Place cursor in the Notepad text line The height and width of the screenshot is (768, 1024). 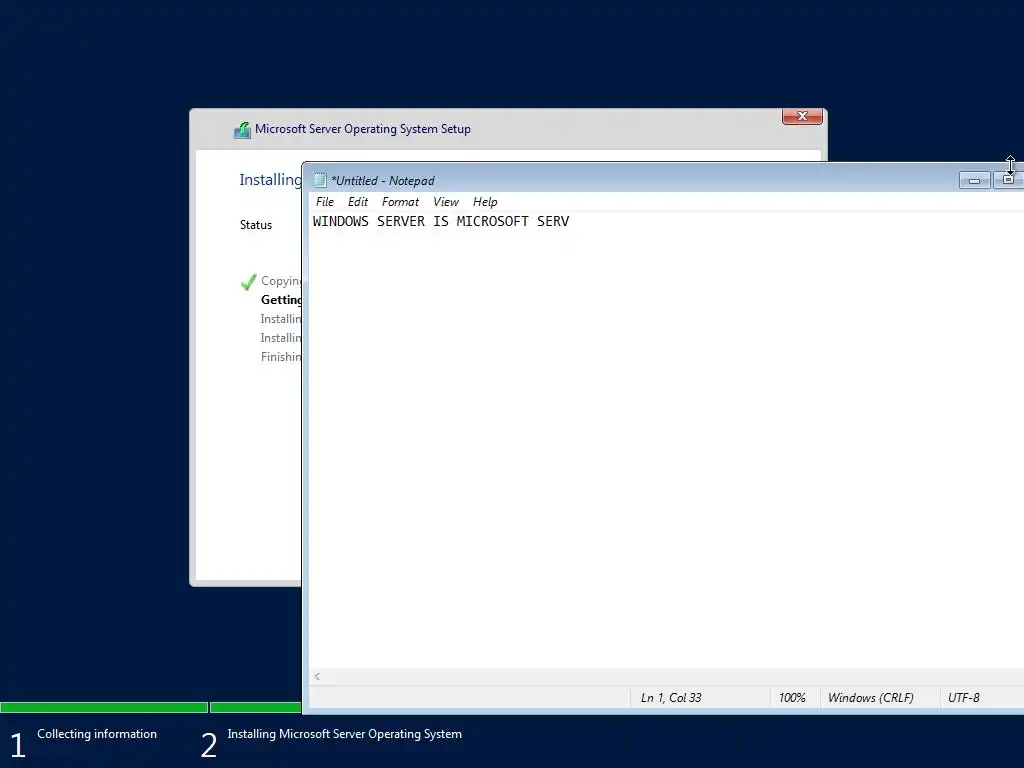pyautogui.click(x=441, y=221)
